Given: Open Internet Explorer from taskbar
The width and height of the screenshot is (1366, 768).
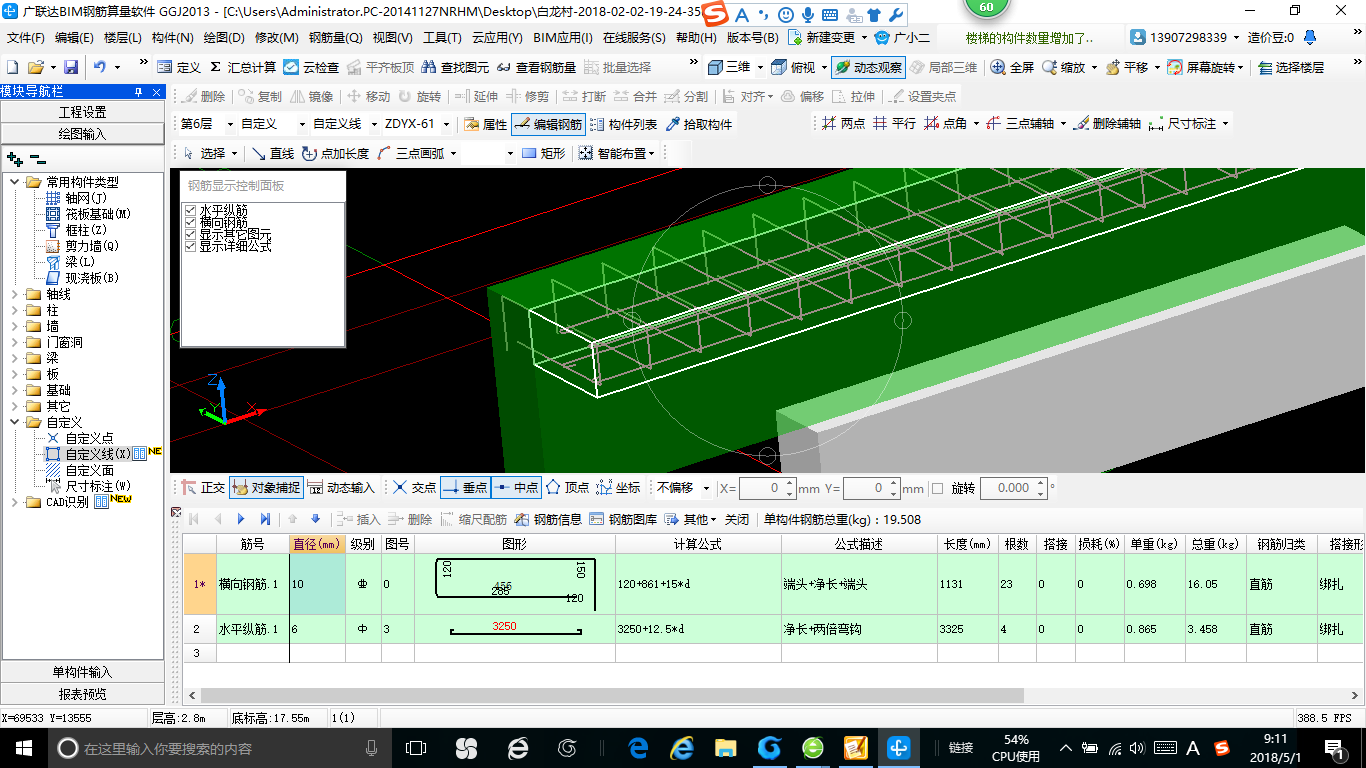Looking at the screenshot, I should point(683,747).
